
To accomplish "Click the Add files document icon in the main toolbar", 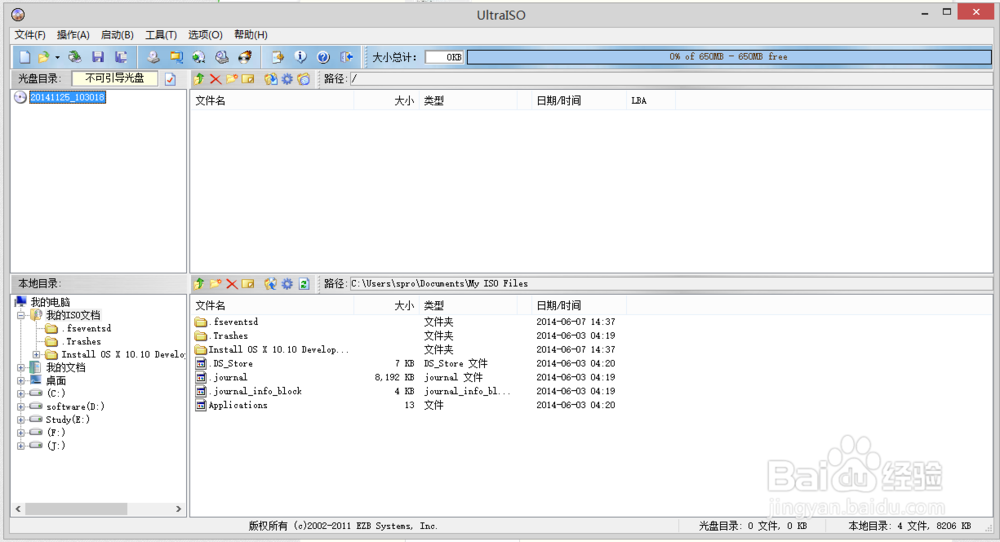I will (277, 57).
